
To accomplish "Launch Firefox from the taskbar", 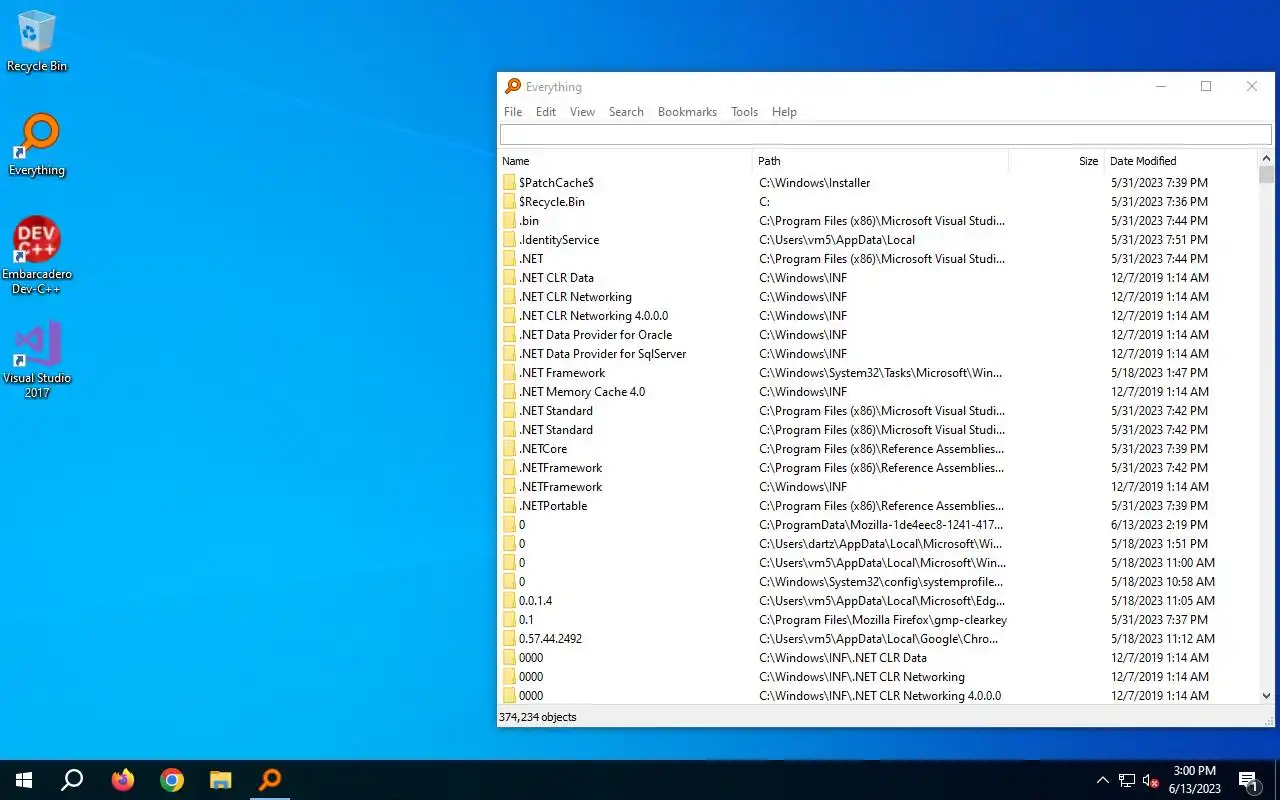I will point(122,780).
